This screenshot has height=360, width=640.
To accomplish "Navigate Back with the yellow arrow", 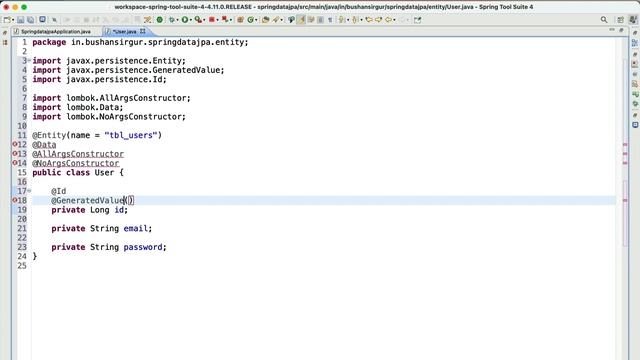I will tap(388, 20).
